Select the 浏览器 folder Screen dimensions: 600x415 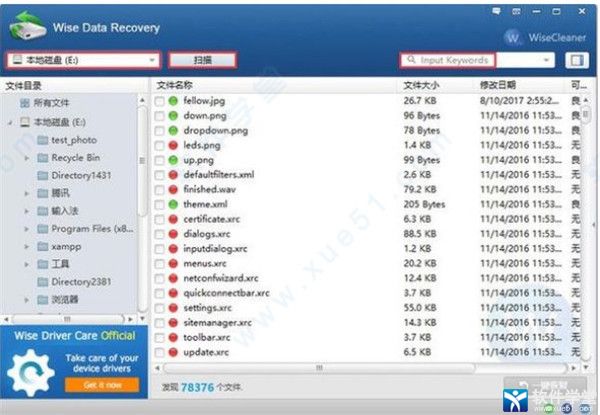(65, 299)
